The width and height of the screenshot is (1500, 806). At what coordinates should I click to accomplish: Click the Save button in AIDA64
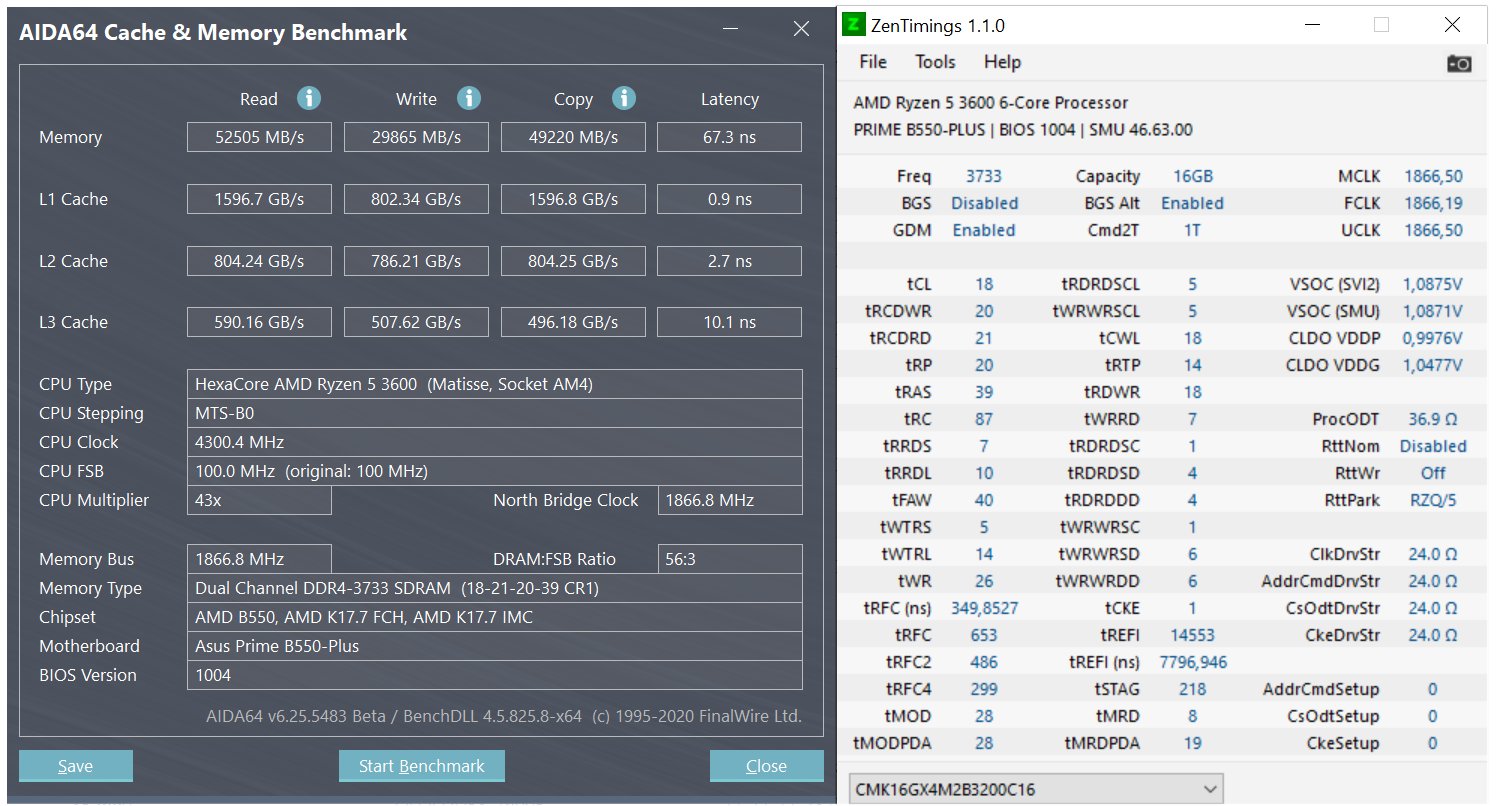click(x=76, y=766)
